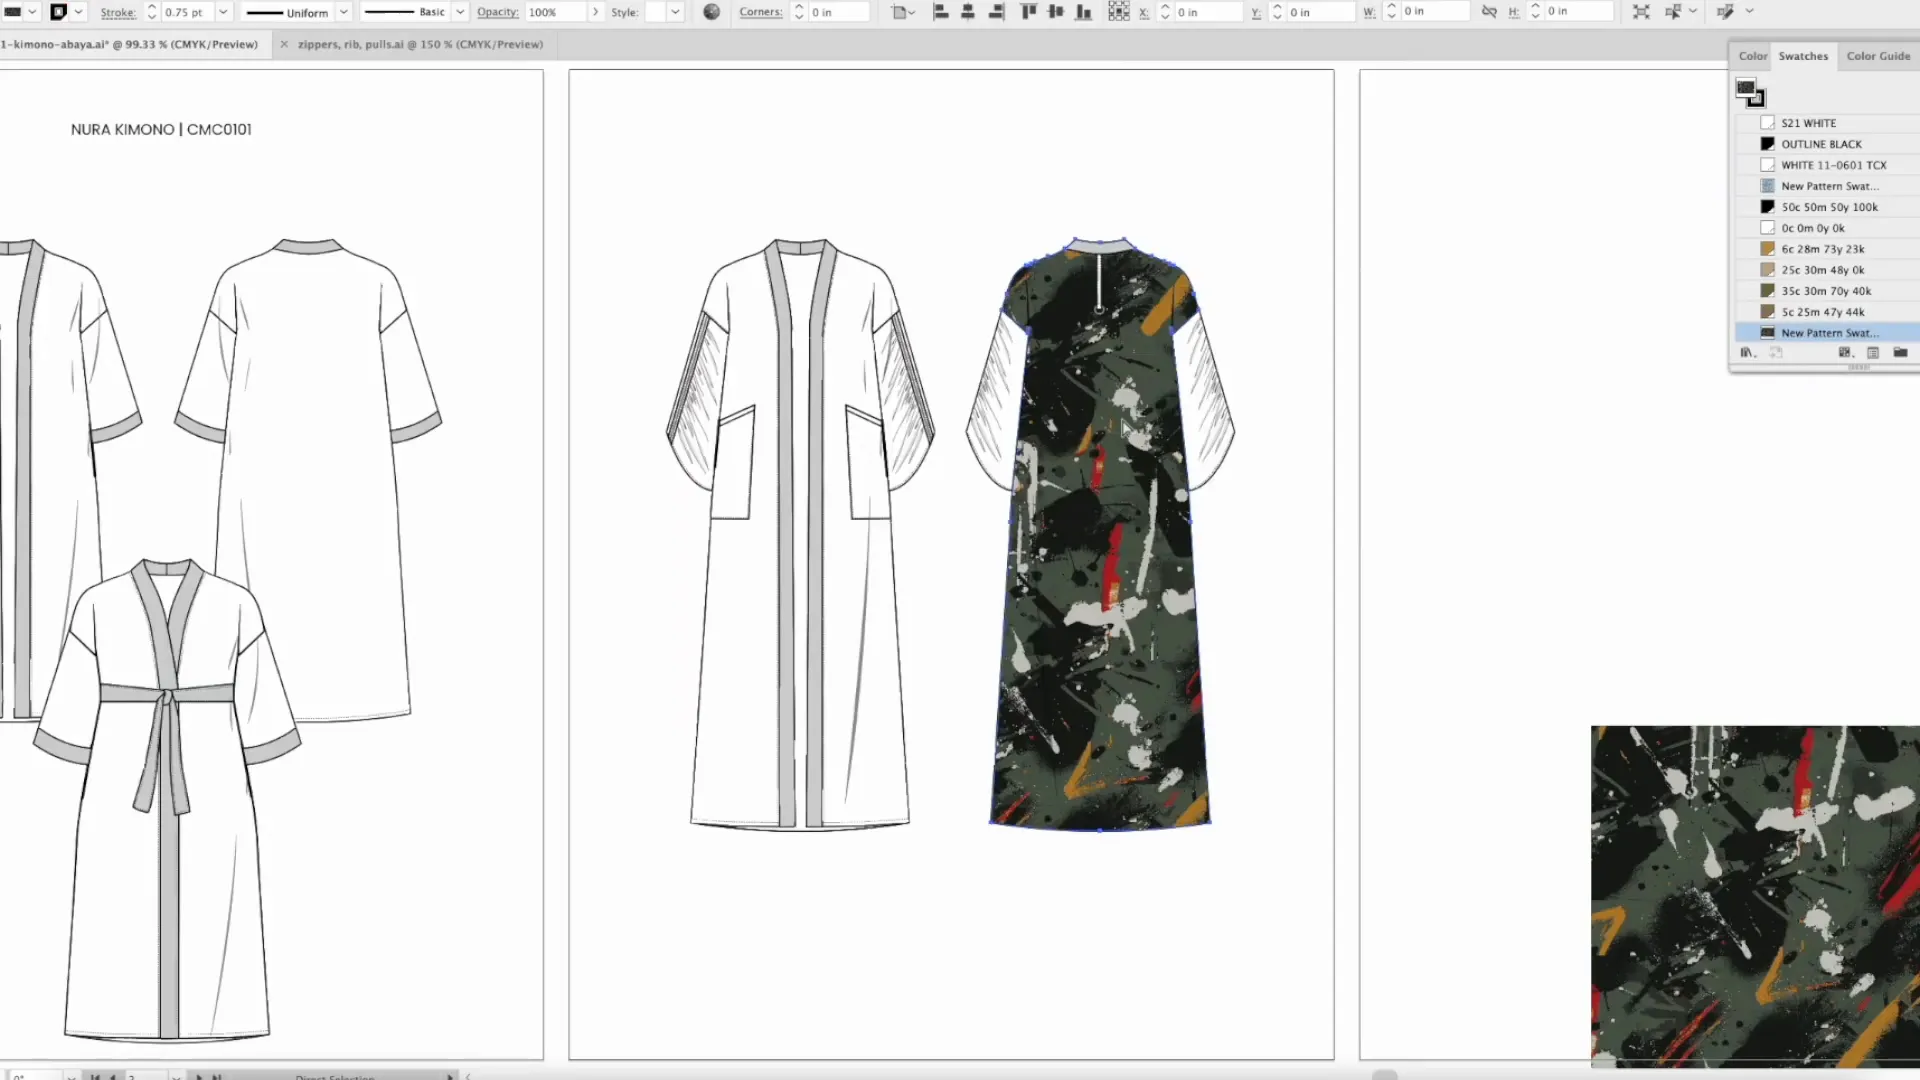Viewport: 1920px width, 1080px height.
Task: Select the 25c 30m 48y 0k swatch
Action: click(x=1827, y=270)
